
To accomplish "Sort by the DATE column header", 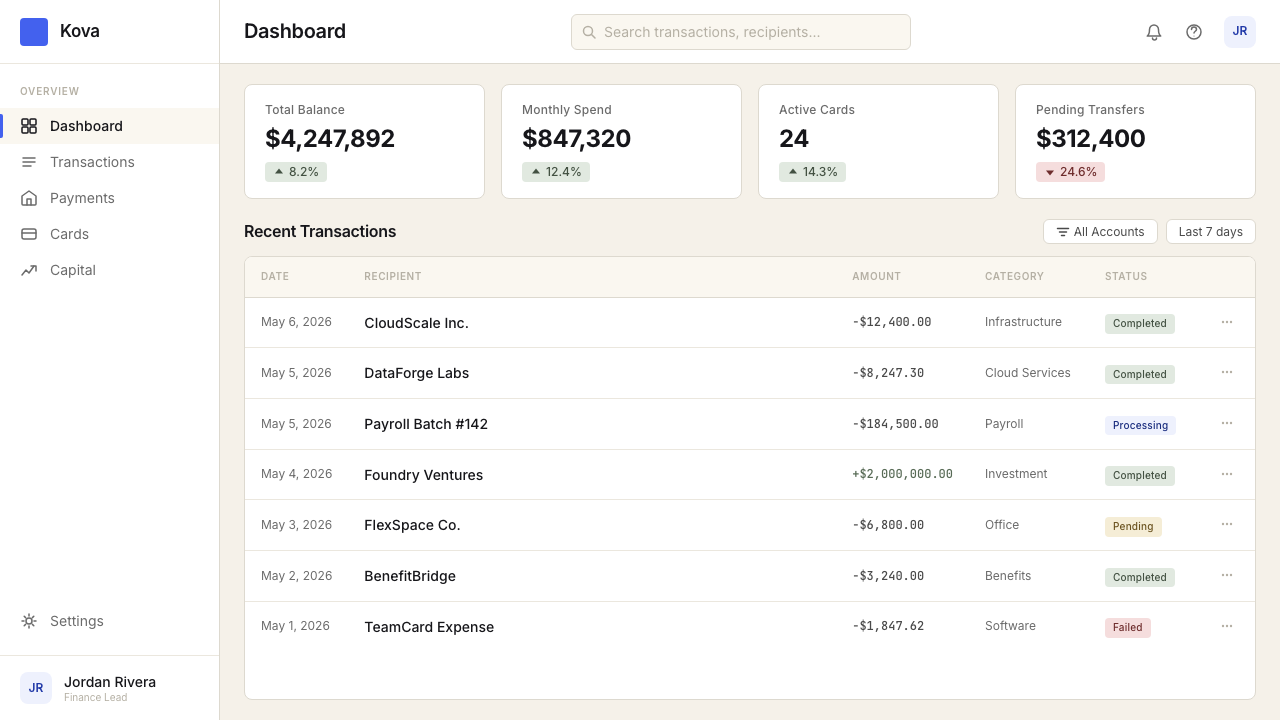I will click(x=275, y=276).
